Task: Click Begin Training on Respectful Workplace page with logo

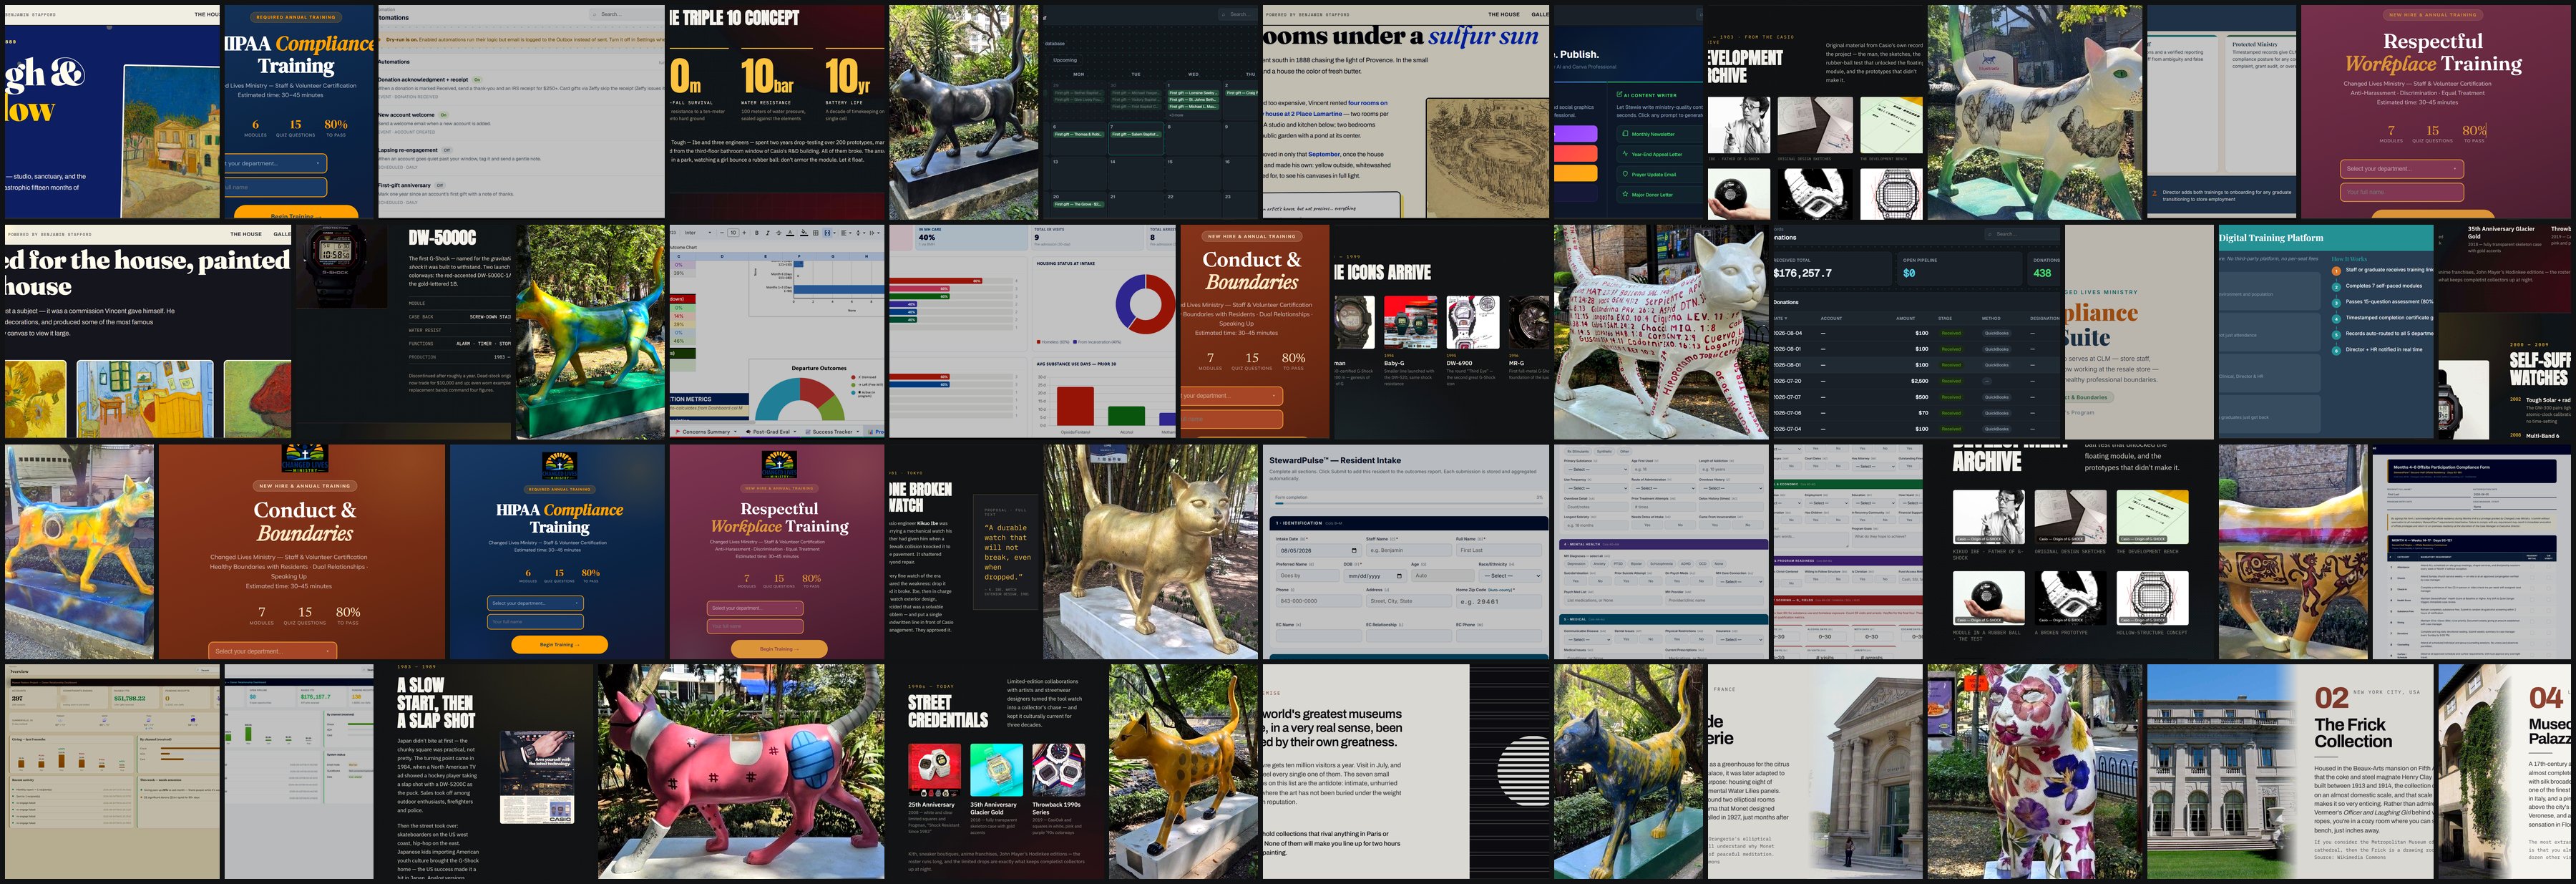Action: point(780,649)
